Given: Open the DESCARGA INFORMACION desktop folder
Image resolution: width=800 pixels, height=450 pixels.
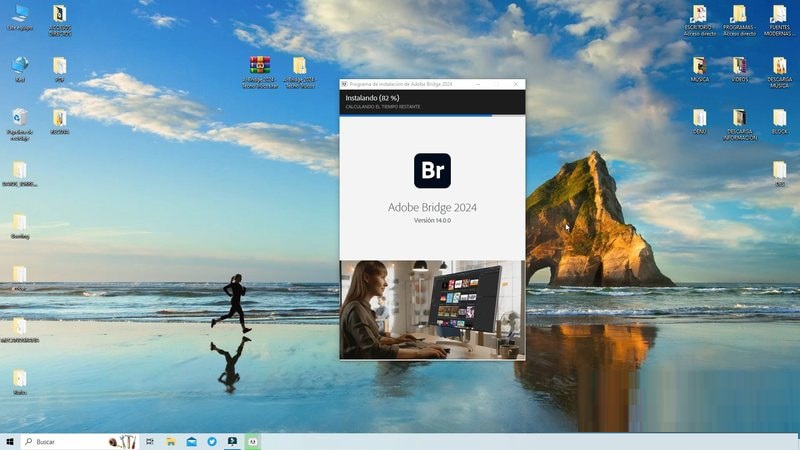Looking at the screenshot, I should pyautogui.click(x=739, y=124).
